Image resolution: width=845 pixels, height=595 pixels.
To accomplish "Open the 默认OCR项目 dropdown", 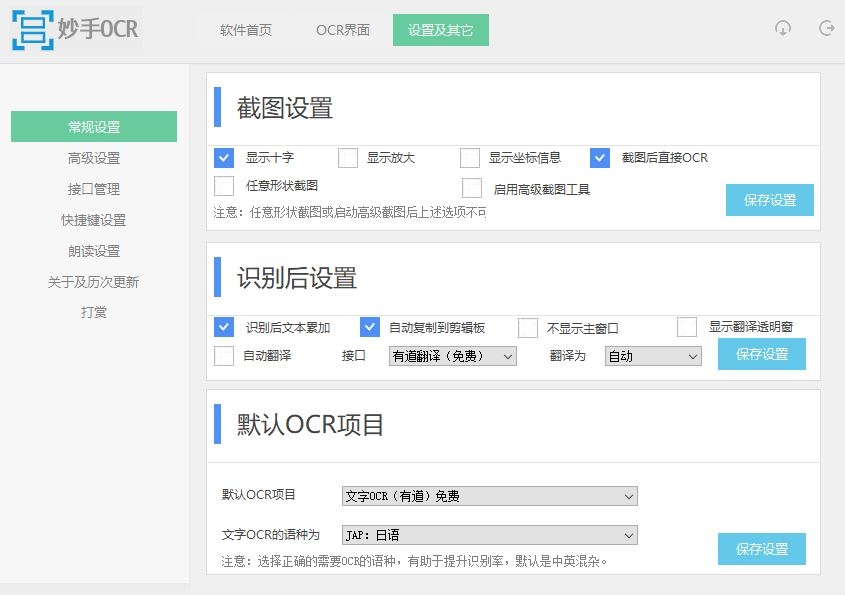I will [x=490, y=496].
